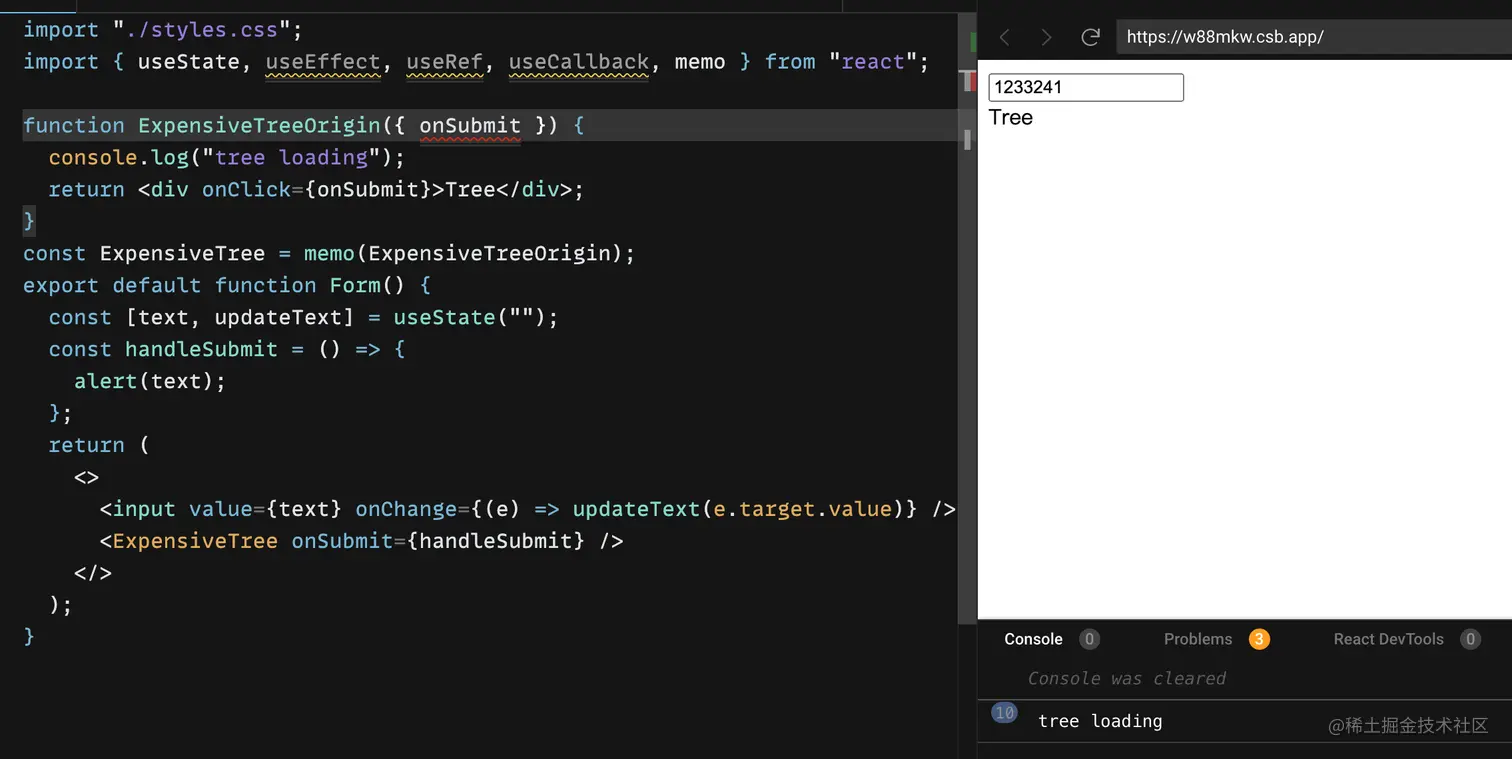Click the 'const ExpensiveTree = memo' line
Image resolution: width=1512 pixels, height=759 pixels.
[329, 254]
